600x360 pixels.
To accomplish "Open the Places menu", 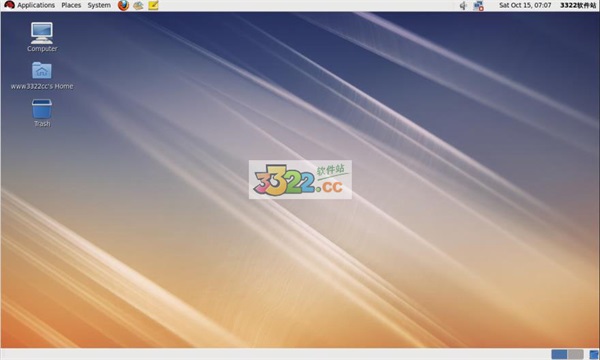I will click(x=71, y=5).
